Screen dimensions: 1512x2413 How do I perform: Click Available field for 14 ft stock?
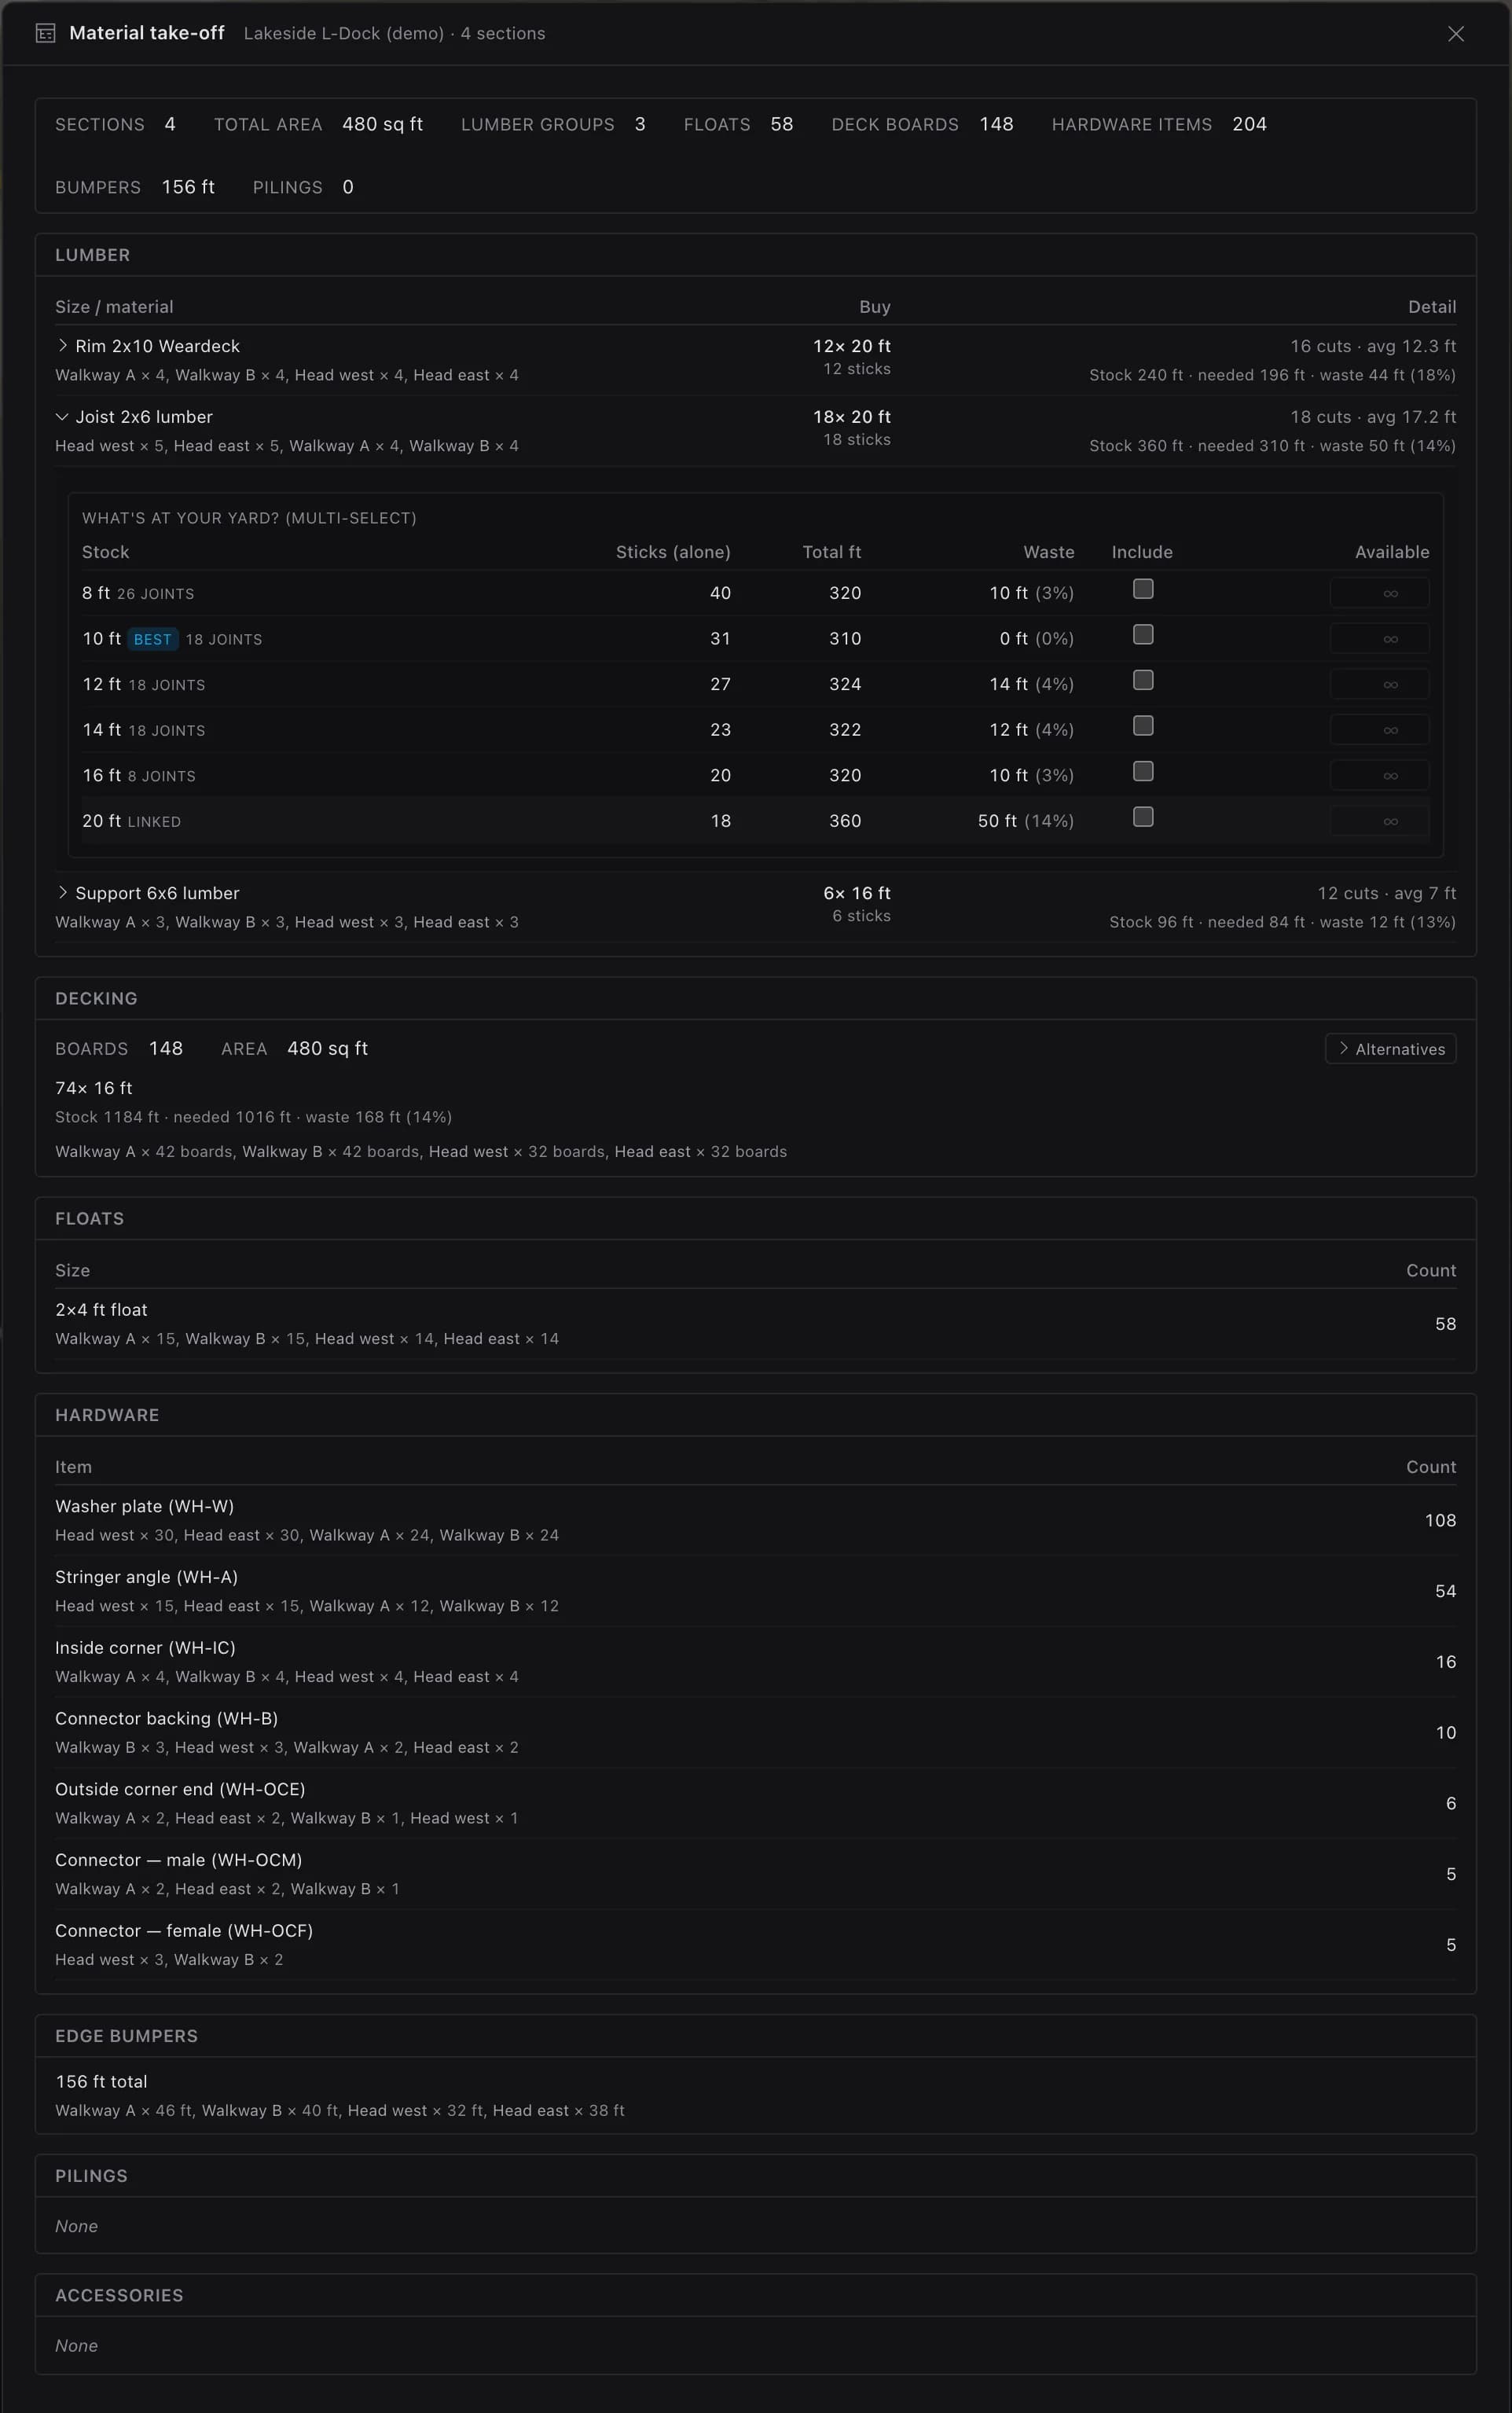(1379, 730)
